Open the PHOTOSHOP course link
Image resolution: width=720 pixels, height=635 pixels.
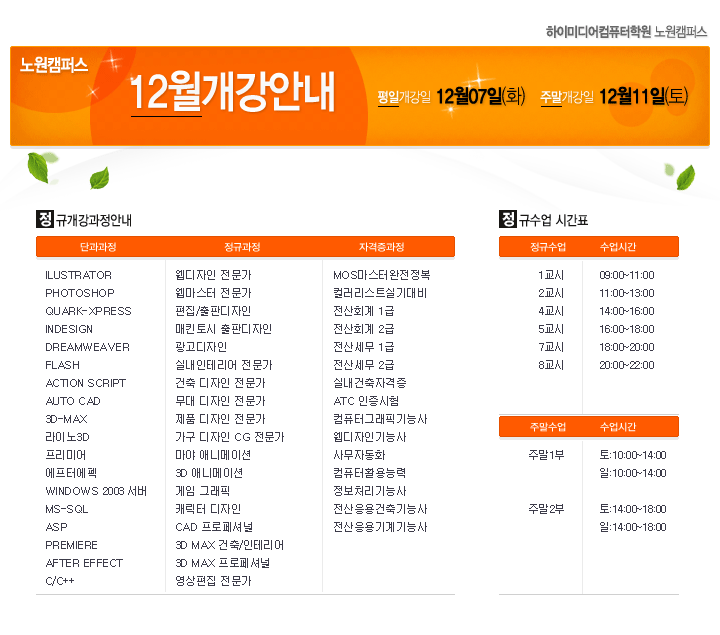[80, 293]
